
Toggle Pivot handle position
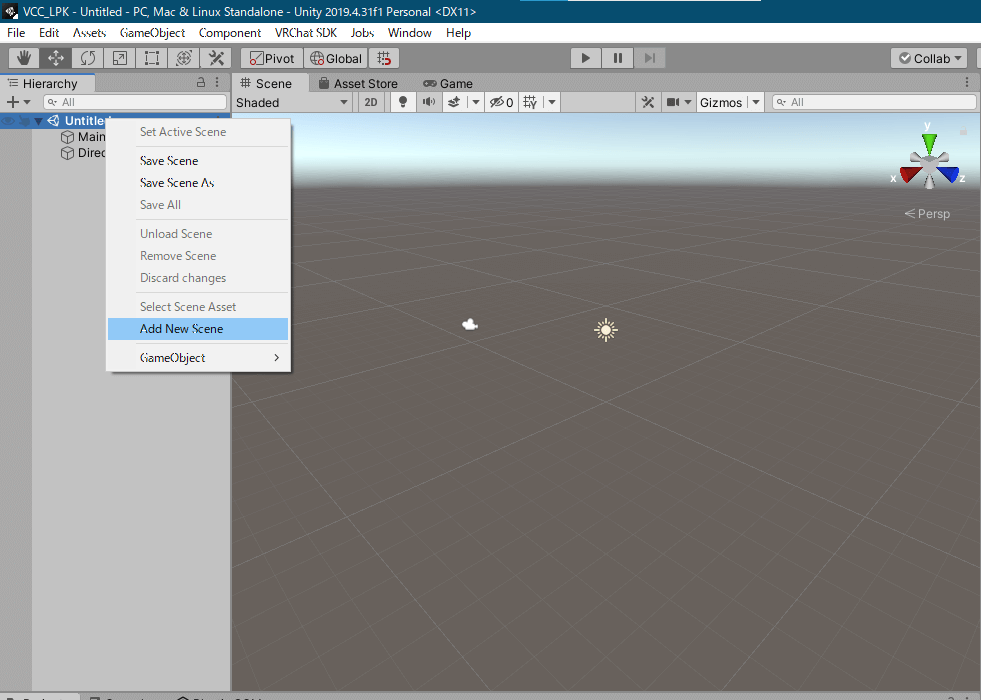(272, 58)
